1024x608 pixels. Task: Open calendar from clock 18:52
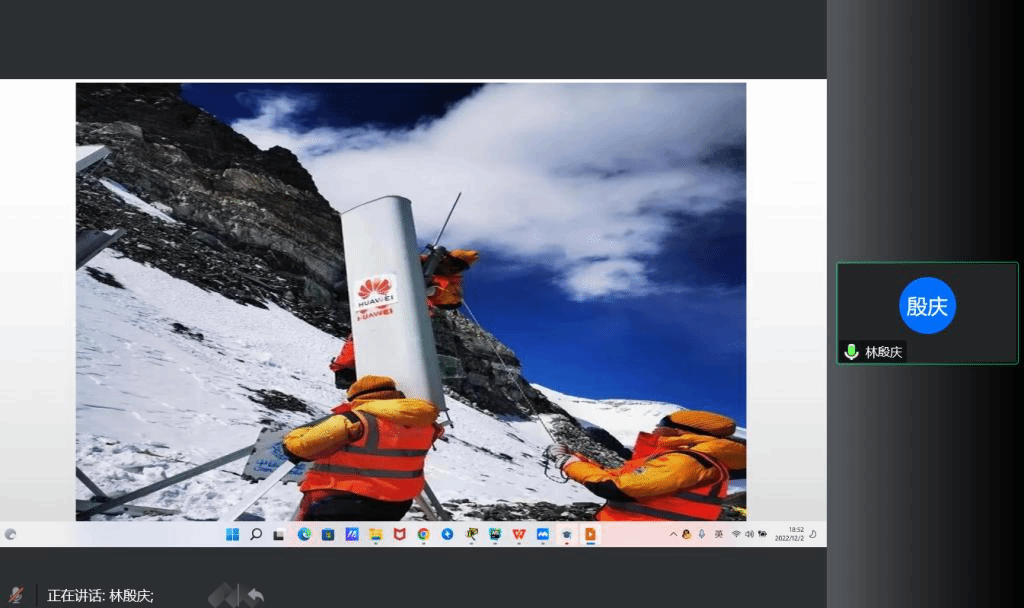pyautogui.click(x=796, y=535)
